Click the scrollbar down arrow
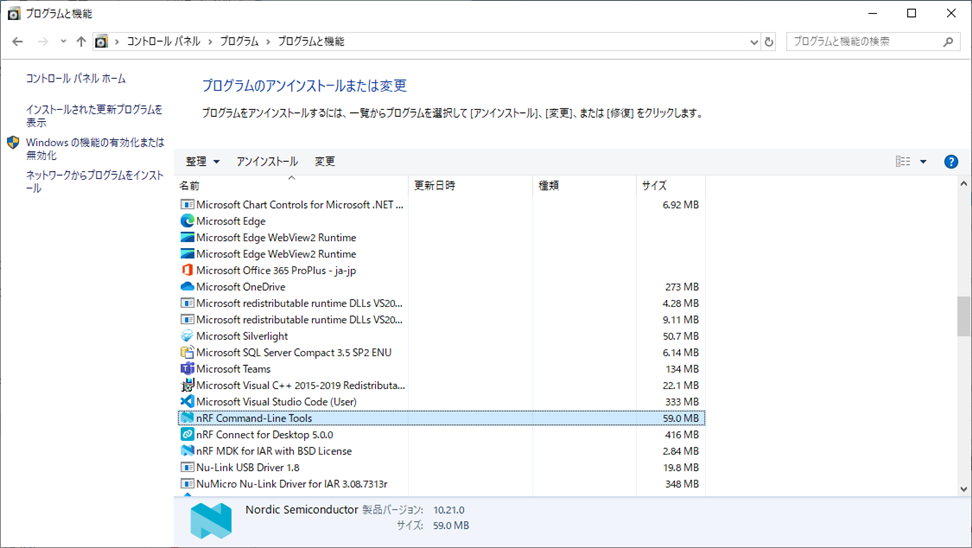Viewport: 972px width, 548px height. click(x=963, y=488)
